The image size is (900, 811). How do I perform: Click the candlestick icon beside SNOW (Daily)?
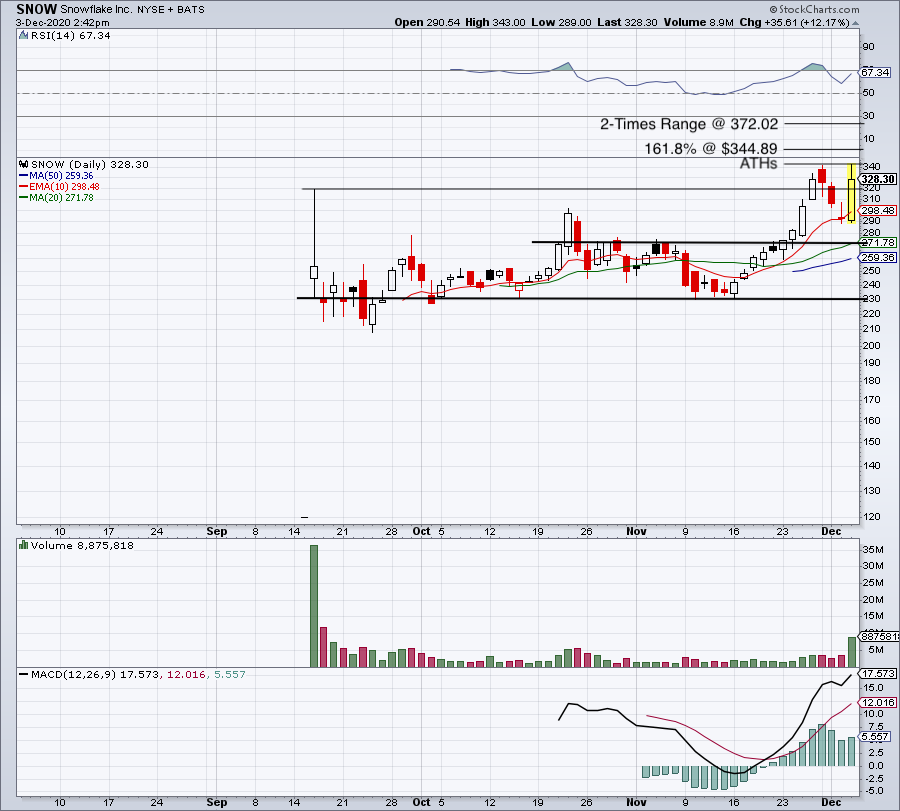click(x=24, y=164)
